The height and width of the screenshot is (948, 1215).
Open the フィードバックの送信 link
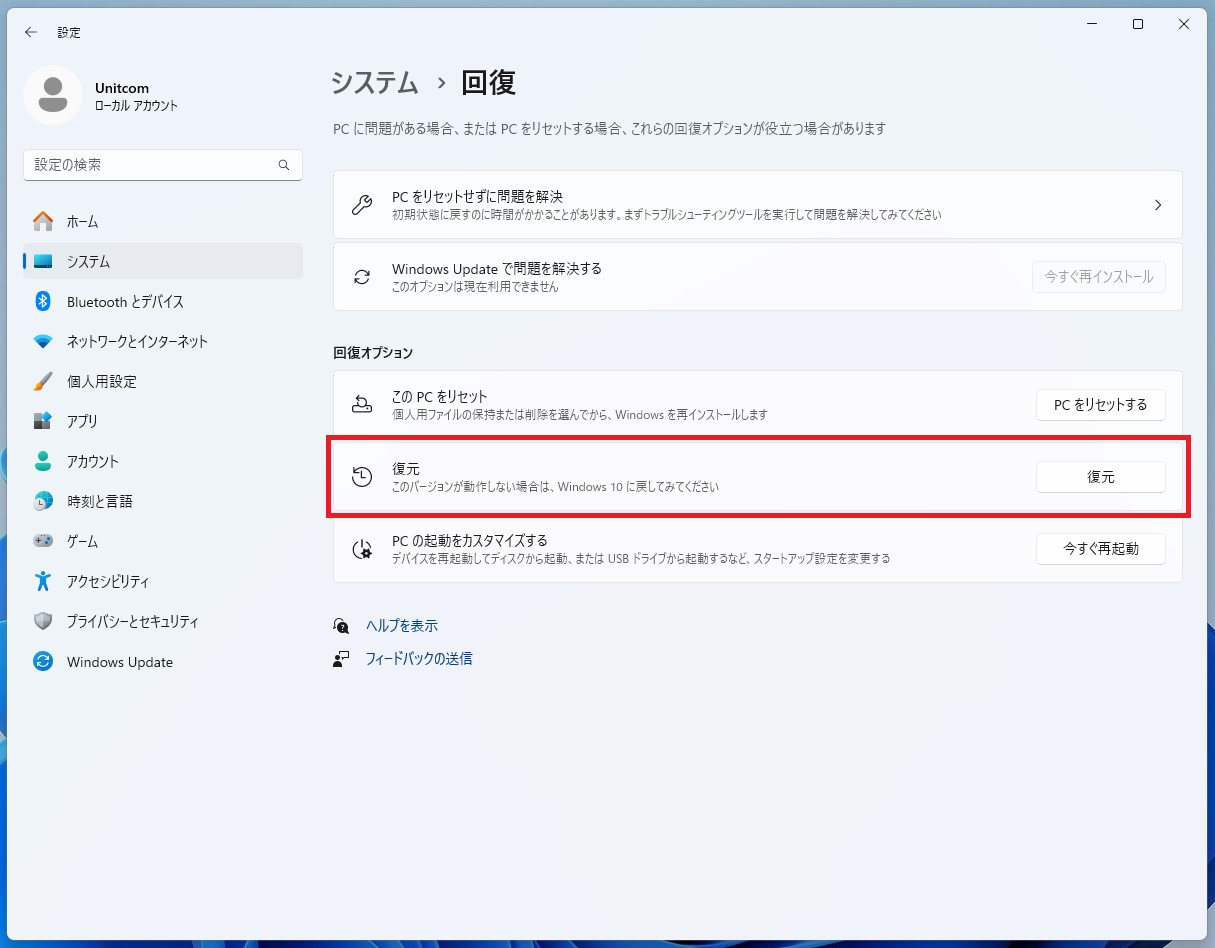419,659
